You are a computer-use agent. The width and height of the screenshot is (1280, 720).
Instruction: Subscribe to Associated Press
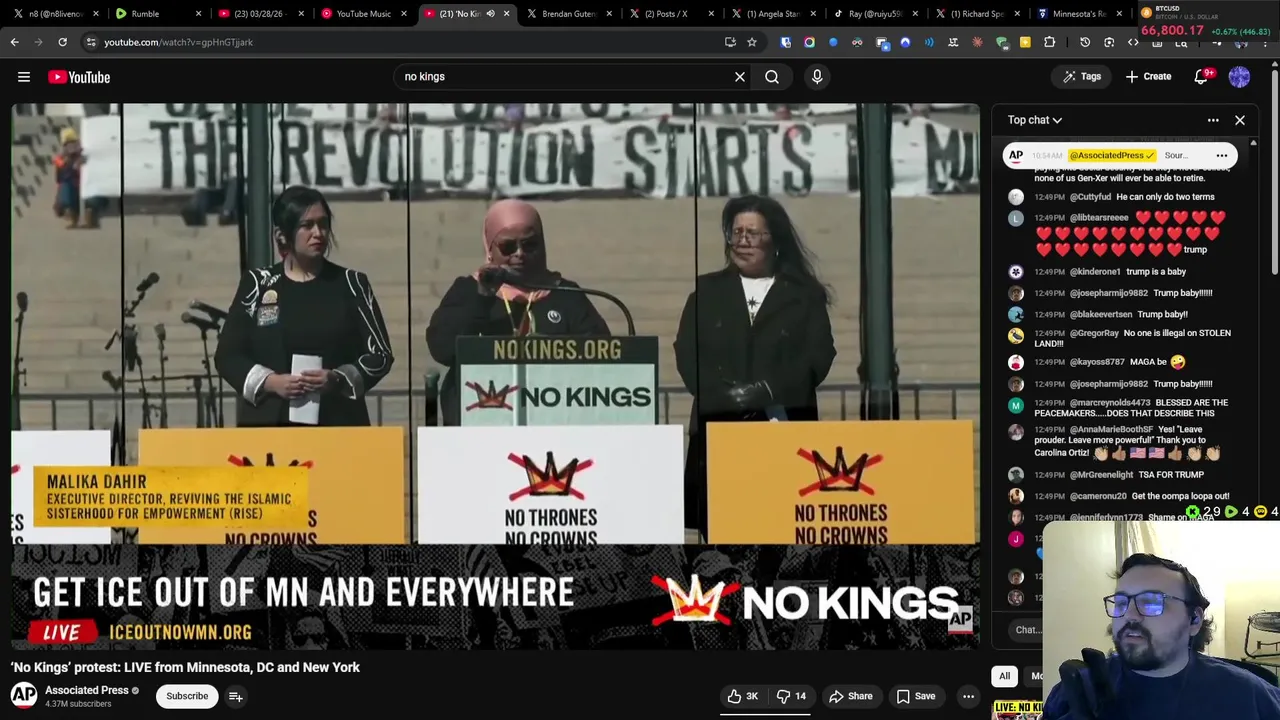pos(187,696)
